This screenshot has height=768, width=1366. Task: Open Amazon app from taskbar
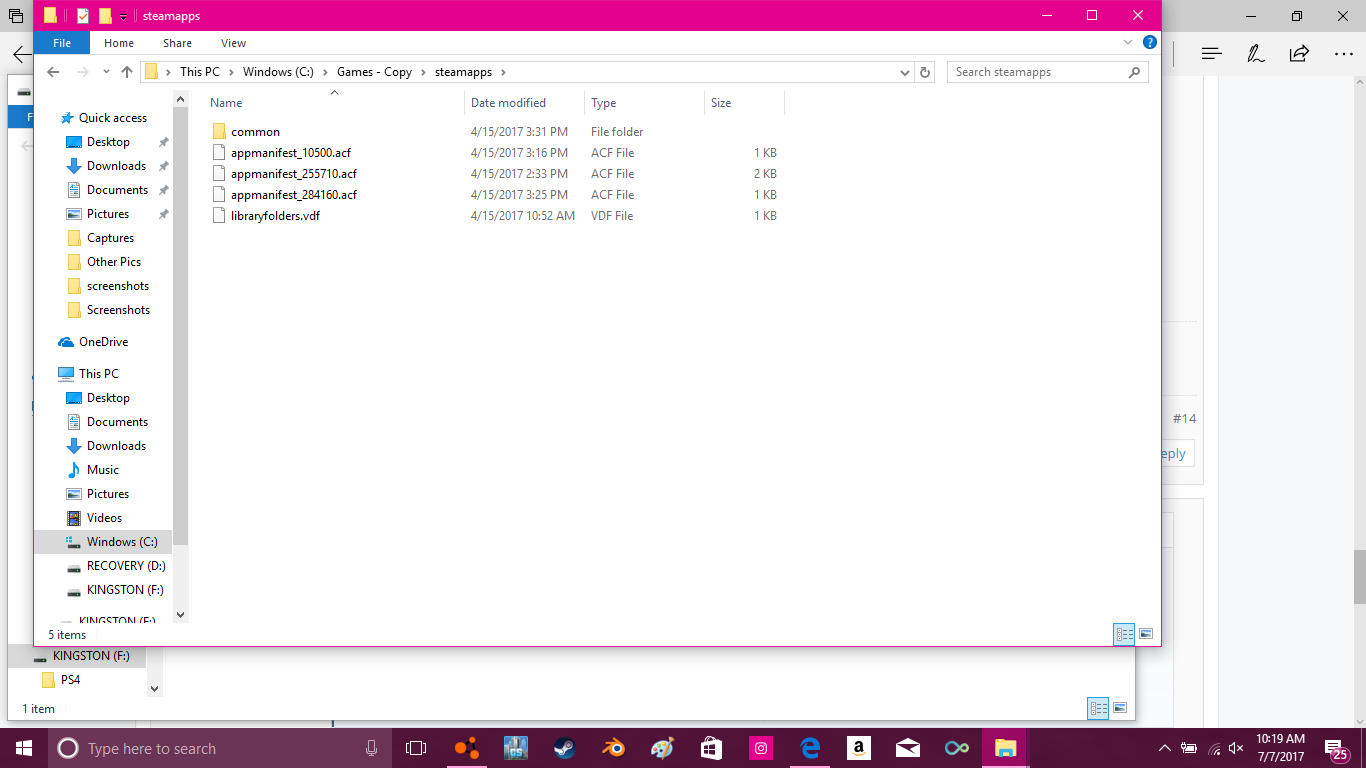pos(858,748)
